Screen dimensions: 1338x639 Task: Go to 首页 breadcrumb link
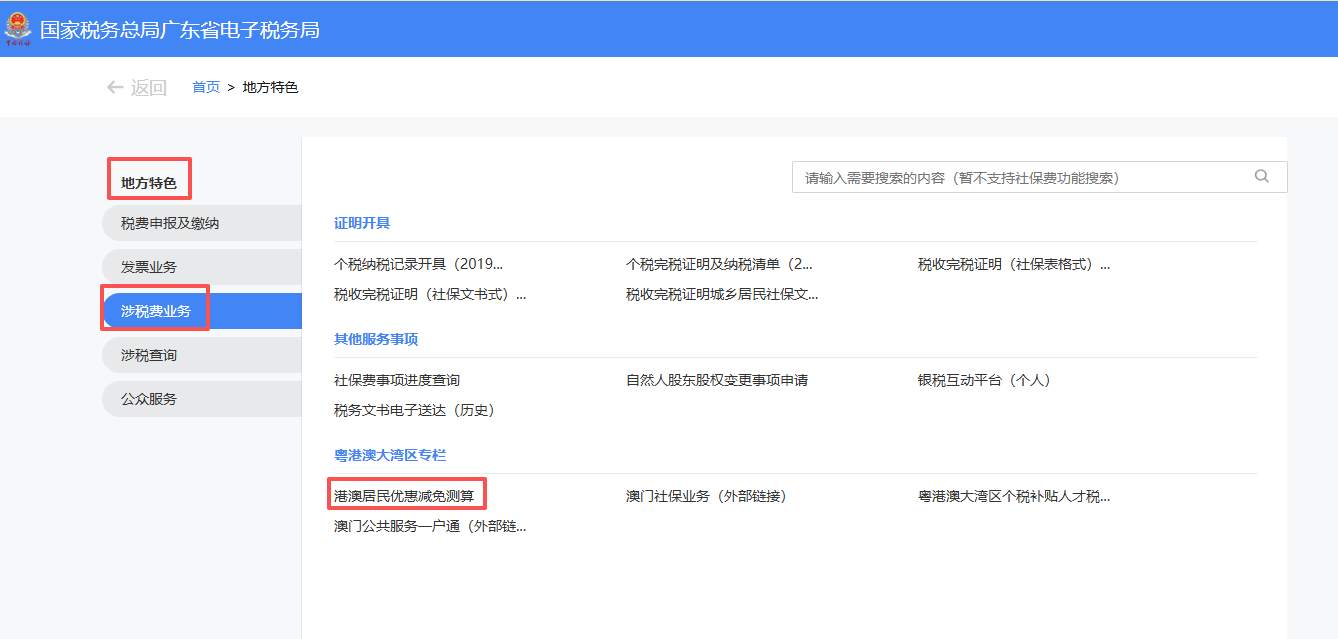coord(206,87)
